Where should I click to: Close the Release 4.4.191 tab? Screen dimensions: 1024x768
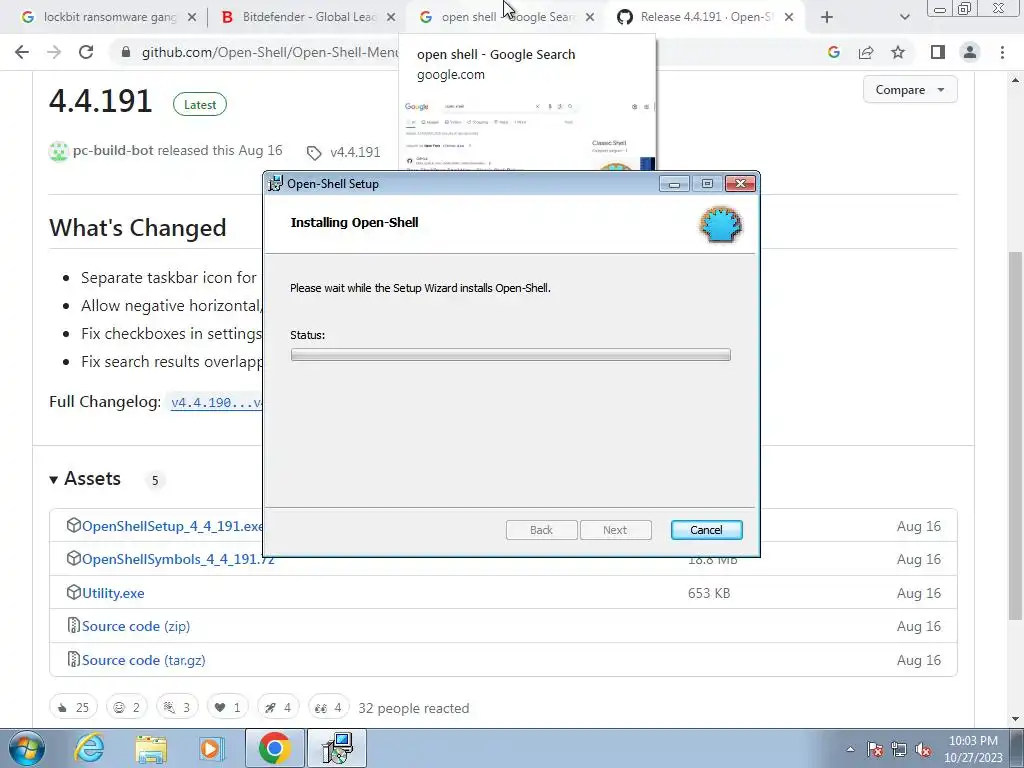pyautogui.click(x=789, y=18)
